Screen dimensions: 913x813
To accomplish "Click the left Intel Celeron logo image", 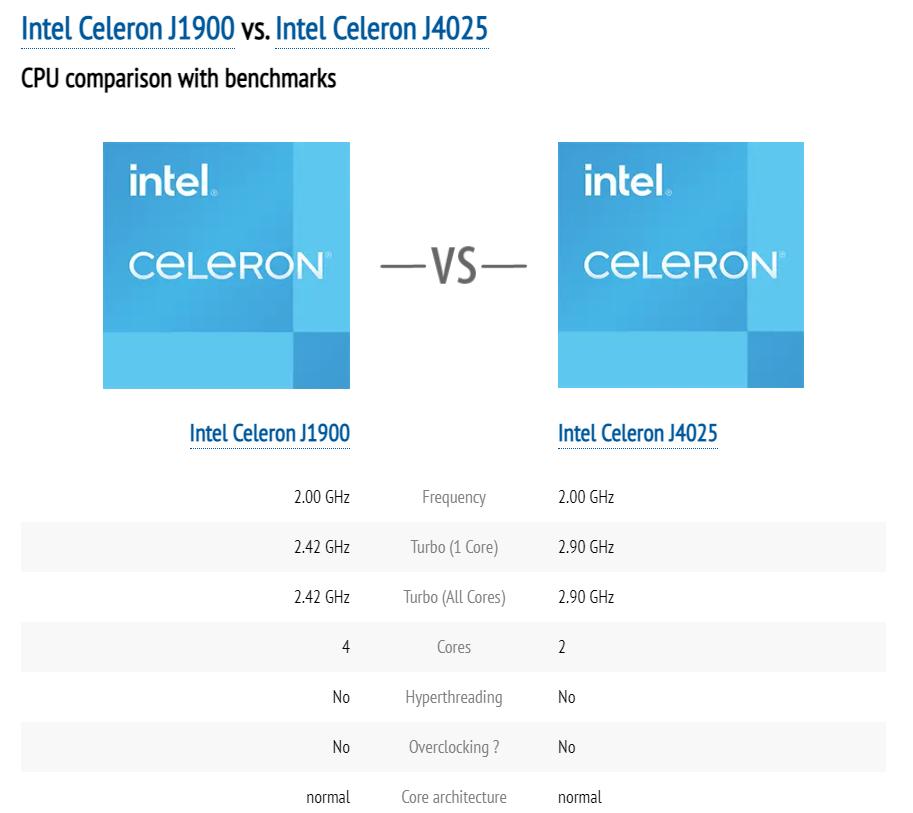I will click(226, 265).
